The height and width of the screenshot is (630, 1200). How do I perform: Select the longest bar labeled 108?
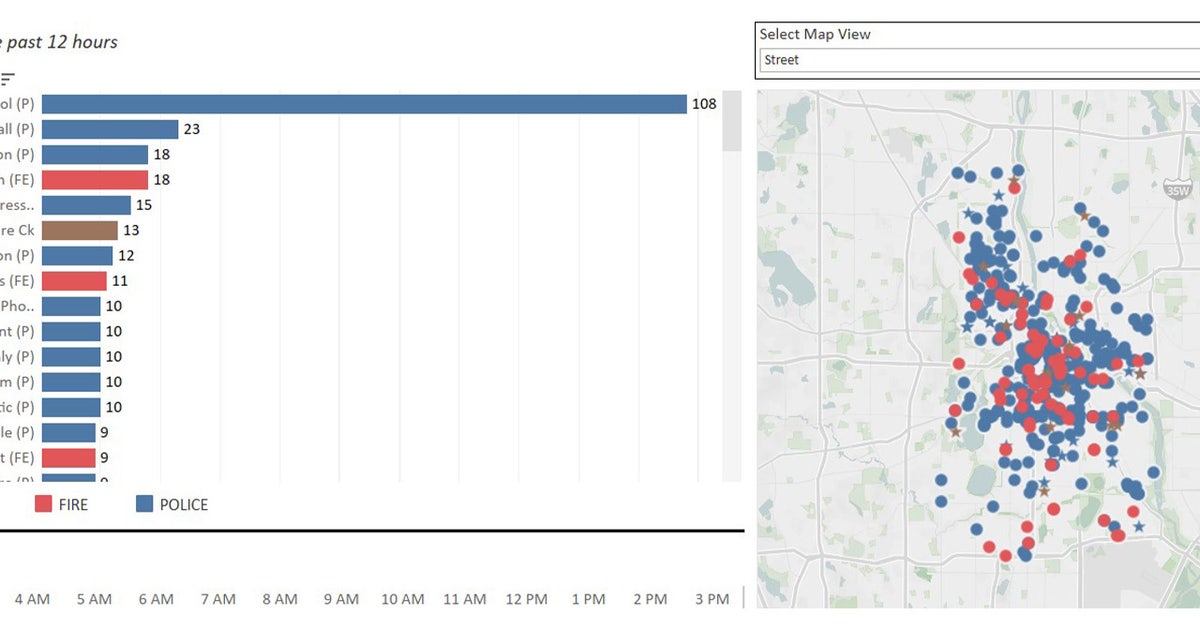point(364,104)
